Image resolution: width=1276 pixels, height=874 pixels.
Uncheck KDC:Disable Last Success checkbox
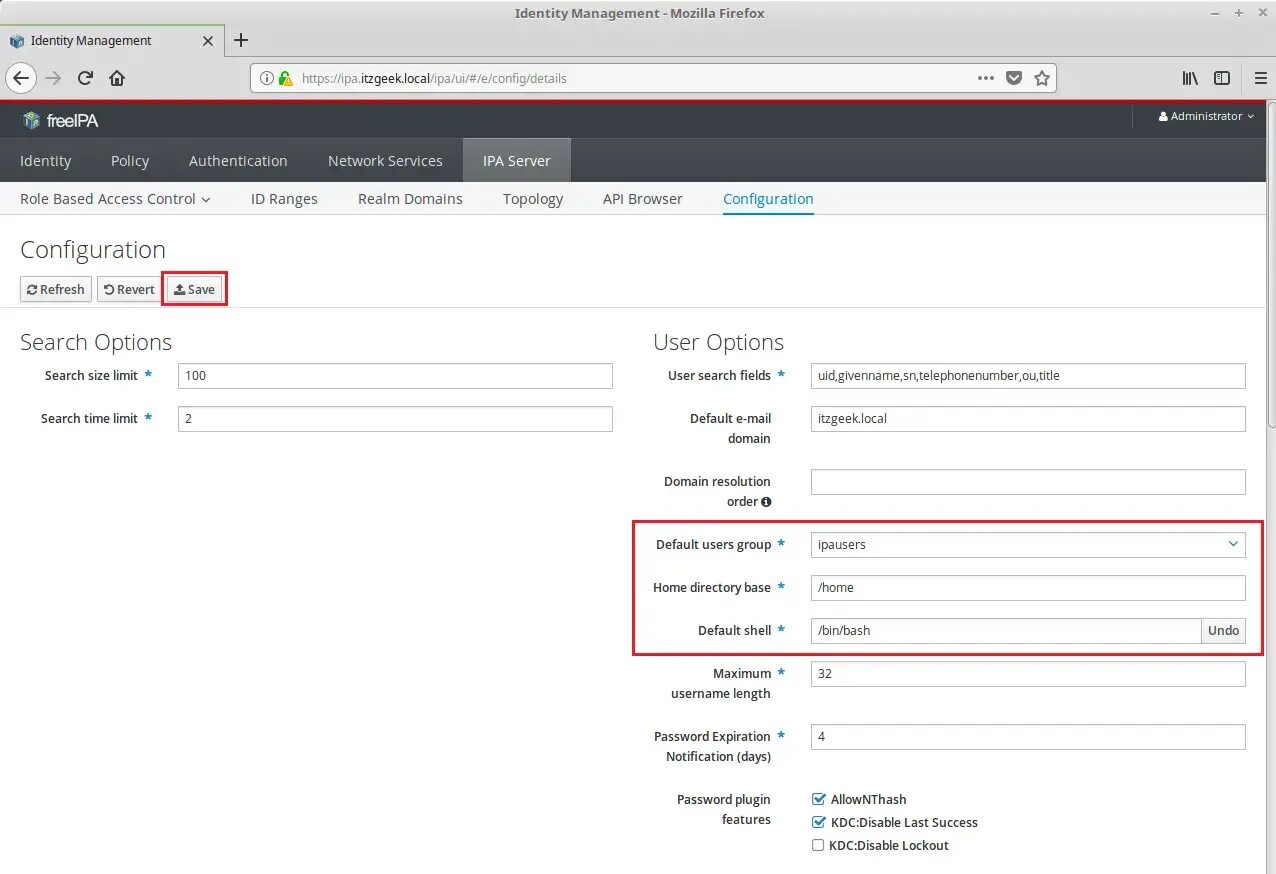click(818, 822)
